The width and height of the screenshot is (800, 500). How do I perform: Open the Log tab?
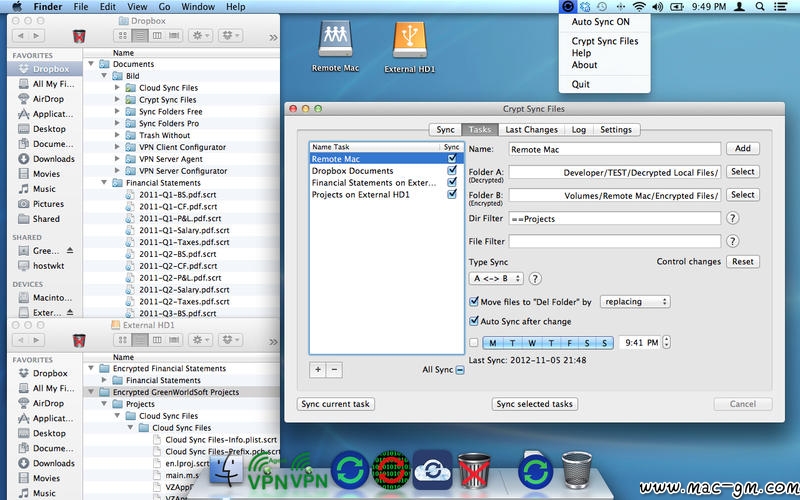pos(579,130)
